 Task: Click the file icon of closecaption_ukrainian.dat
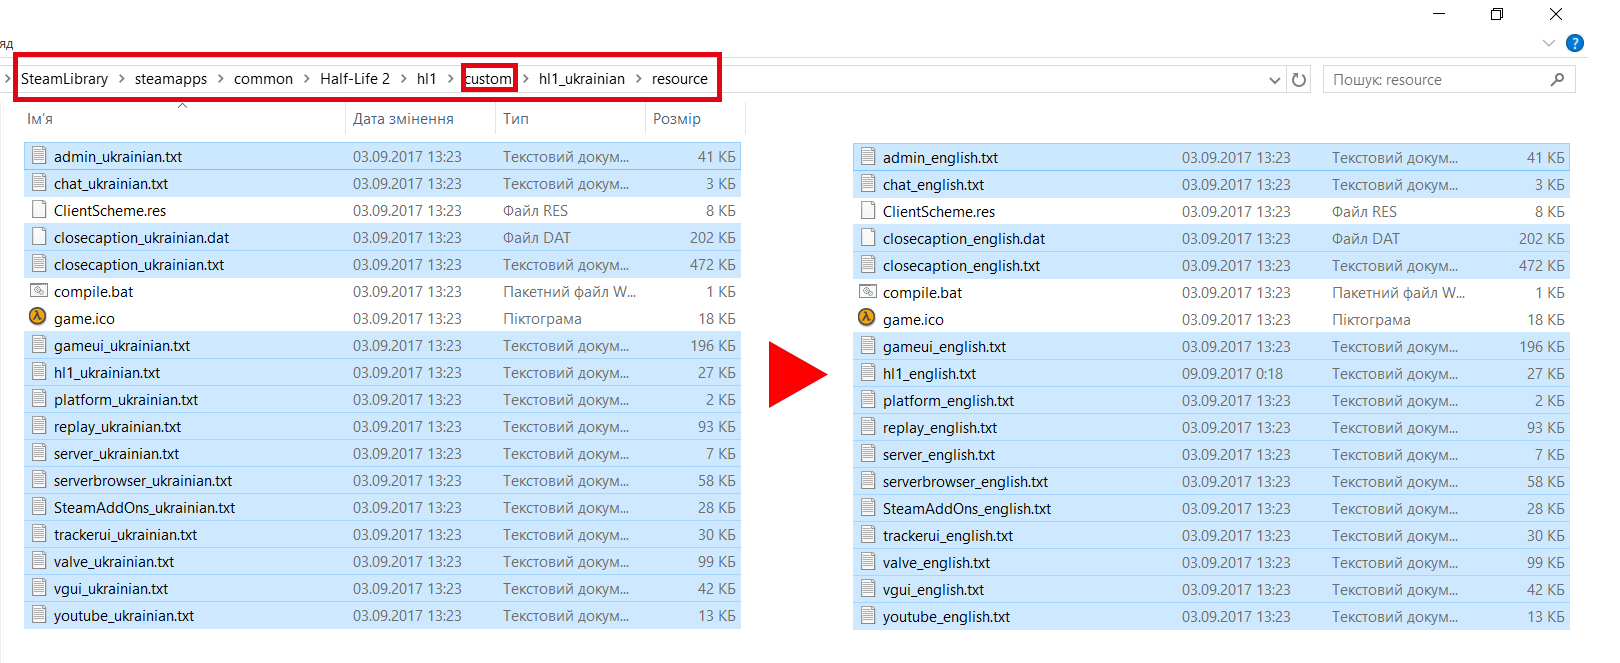[x=39, y=237]
